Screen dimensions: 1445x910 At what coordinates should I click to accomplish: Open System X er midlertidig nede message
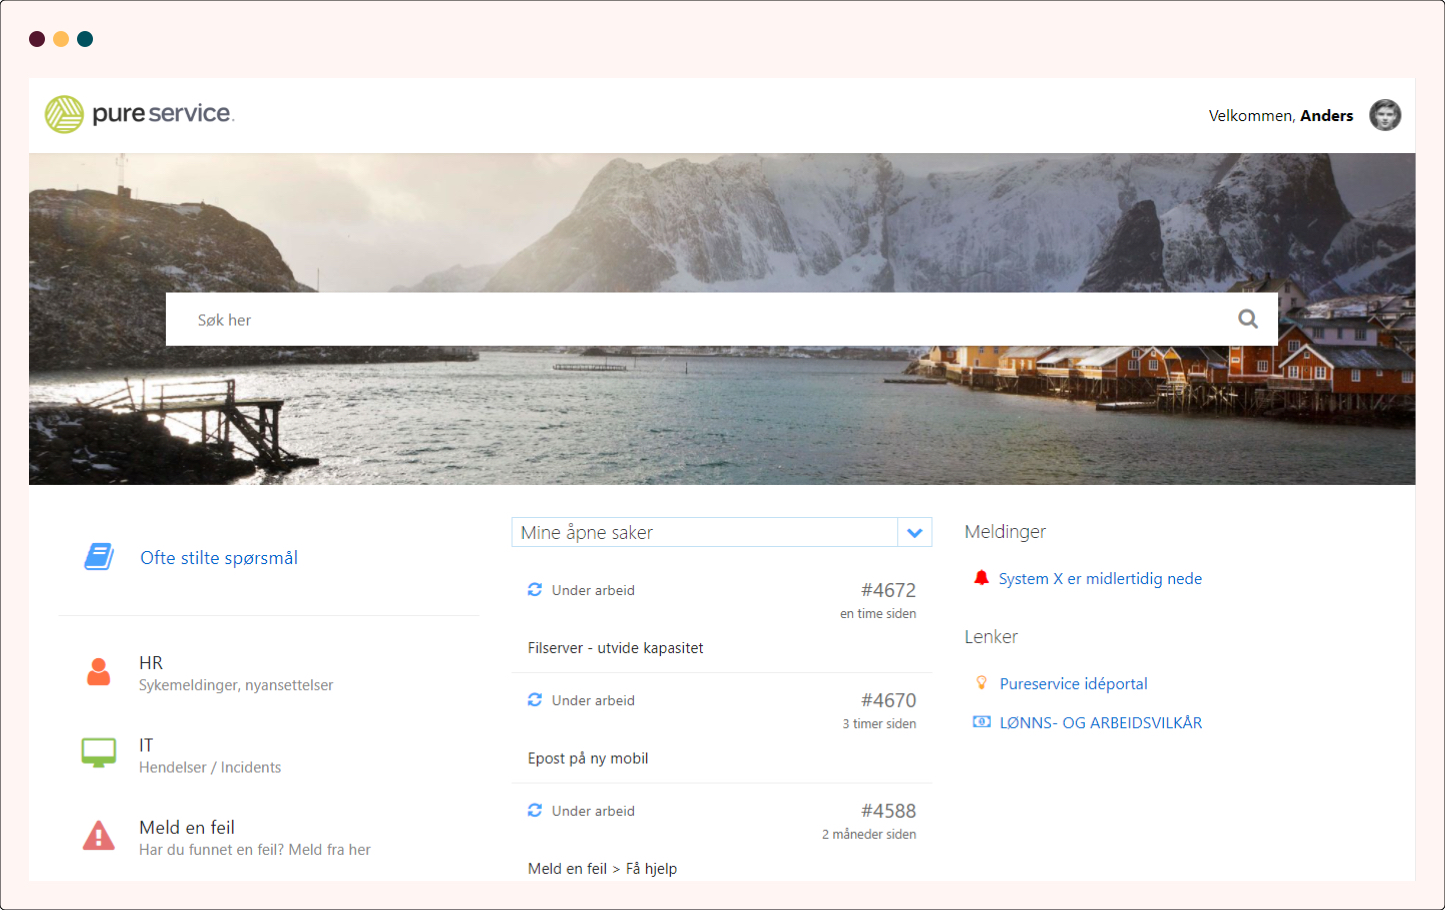[1099, 579]
